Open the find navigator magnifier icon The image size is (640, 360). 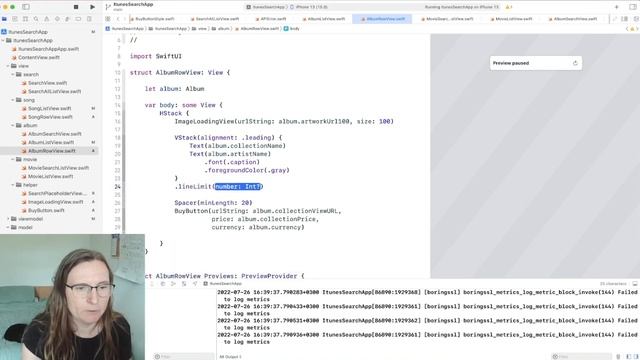click(36, 19)
